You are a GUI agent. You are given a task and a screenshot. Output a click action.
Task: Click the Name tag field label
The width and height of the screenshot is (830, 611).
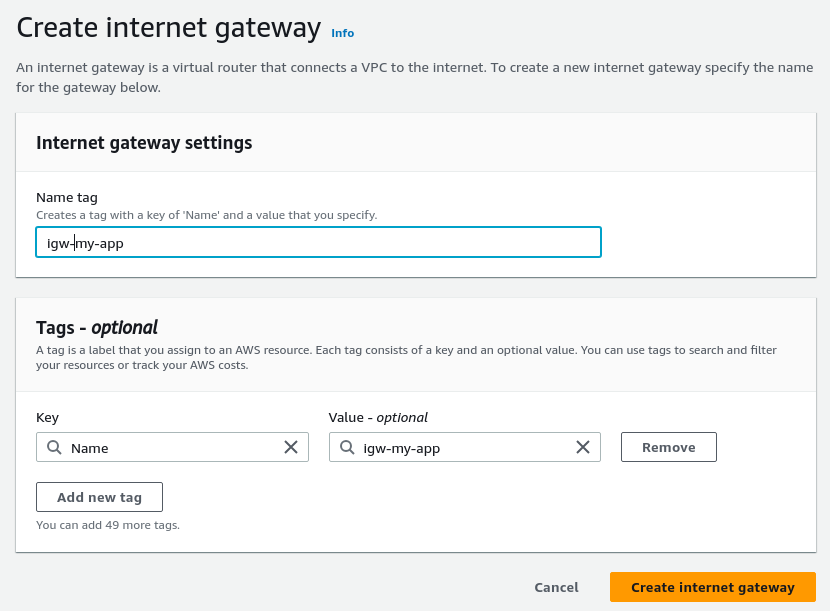pyautogui.click(x=67, y=197)
